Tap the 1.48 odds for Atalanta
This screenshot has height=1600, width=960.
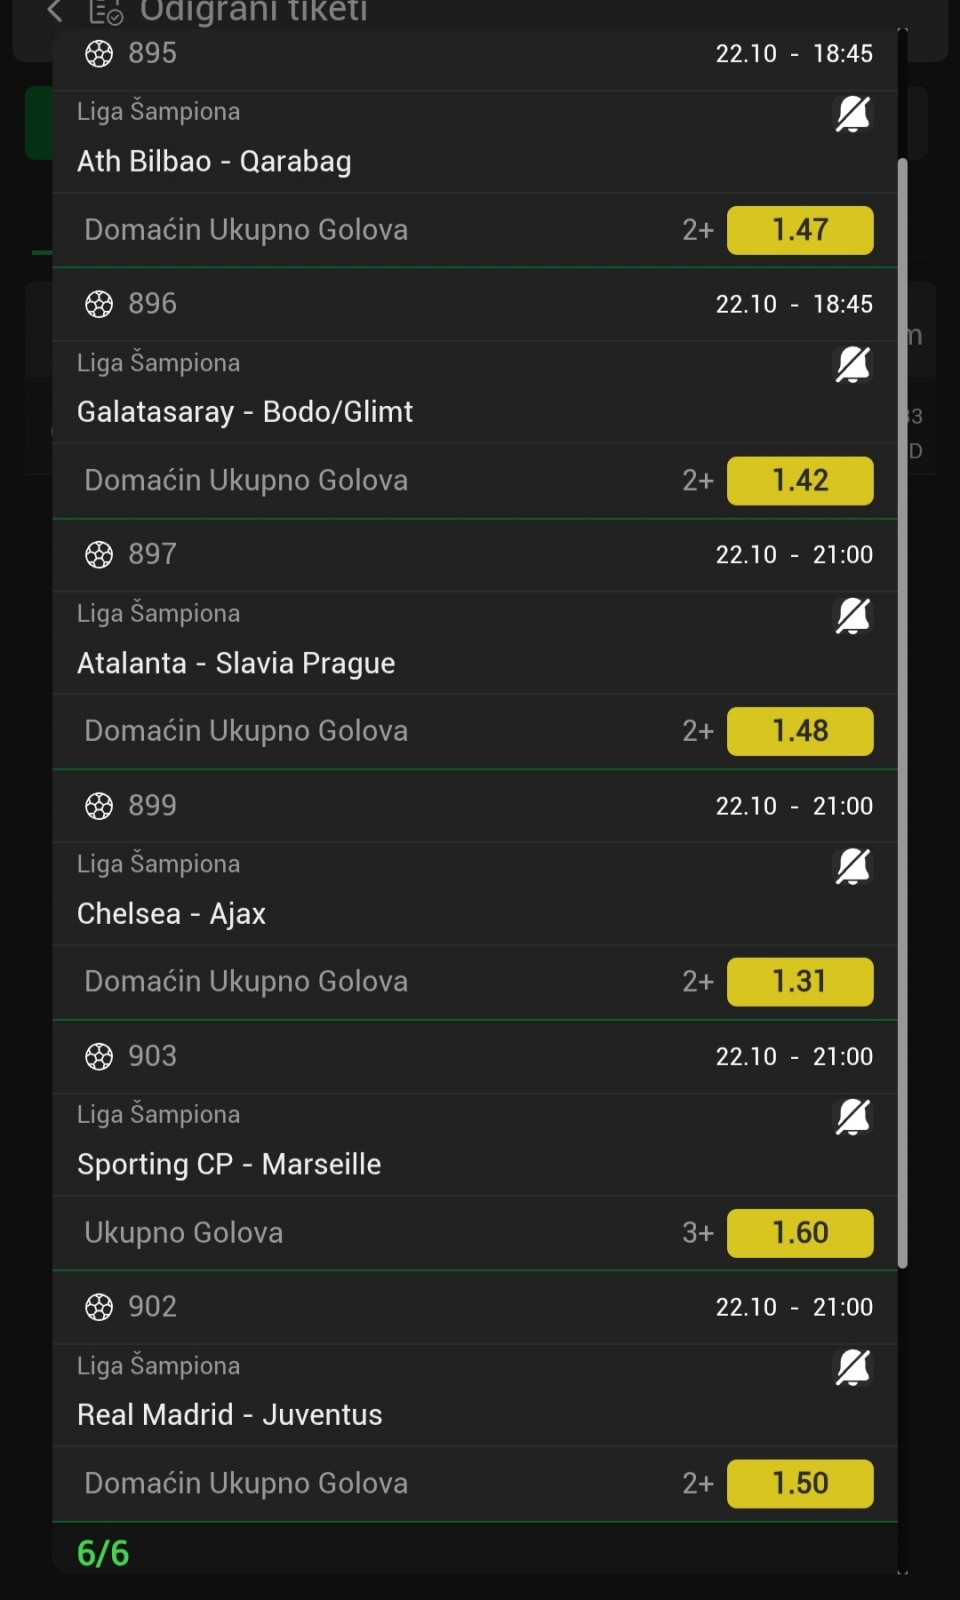pos(799,731)
